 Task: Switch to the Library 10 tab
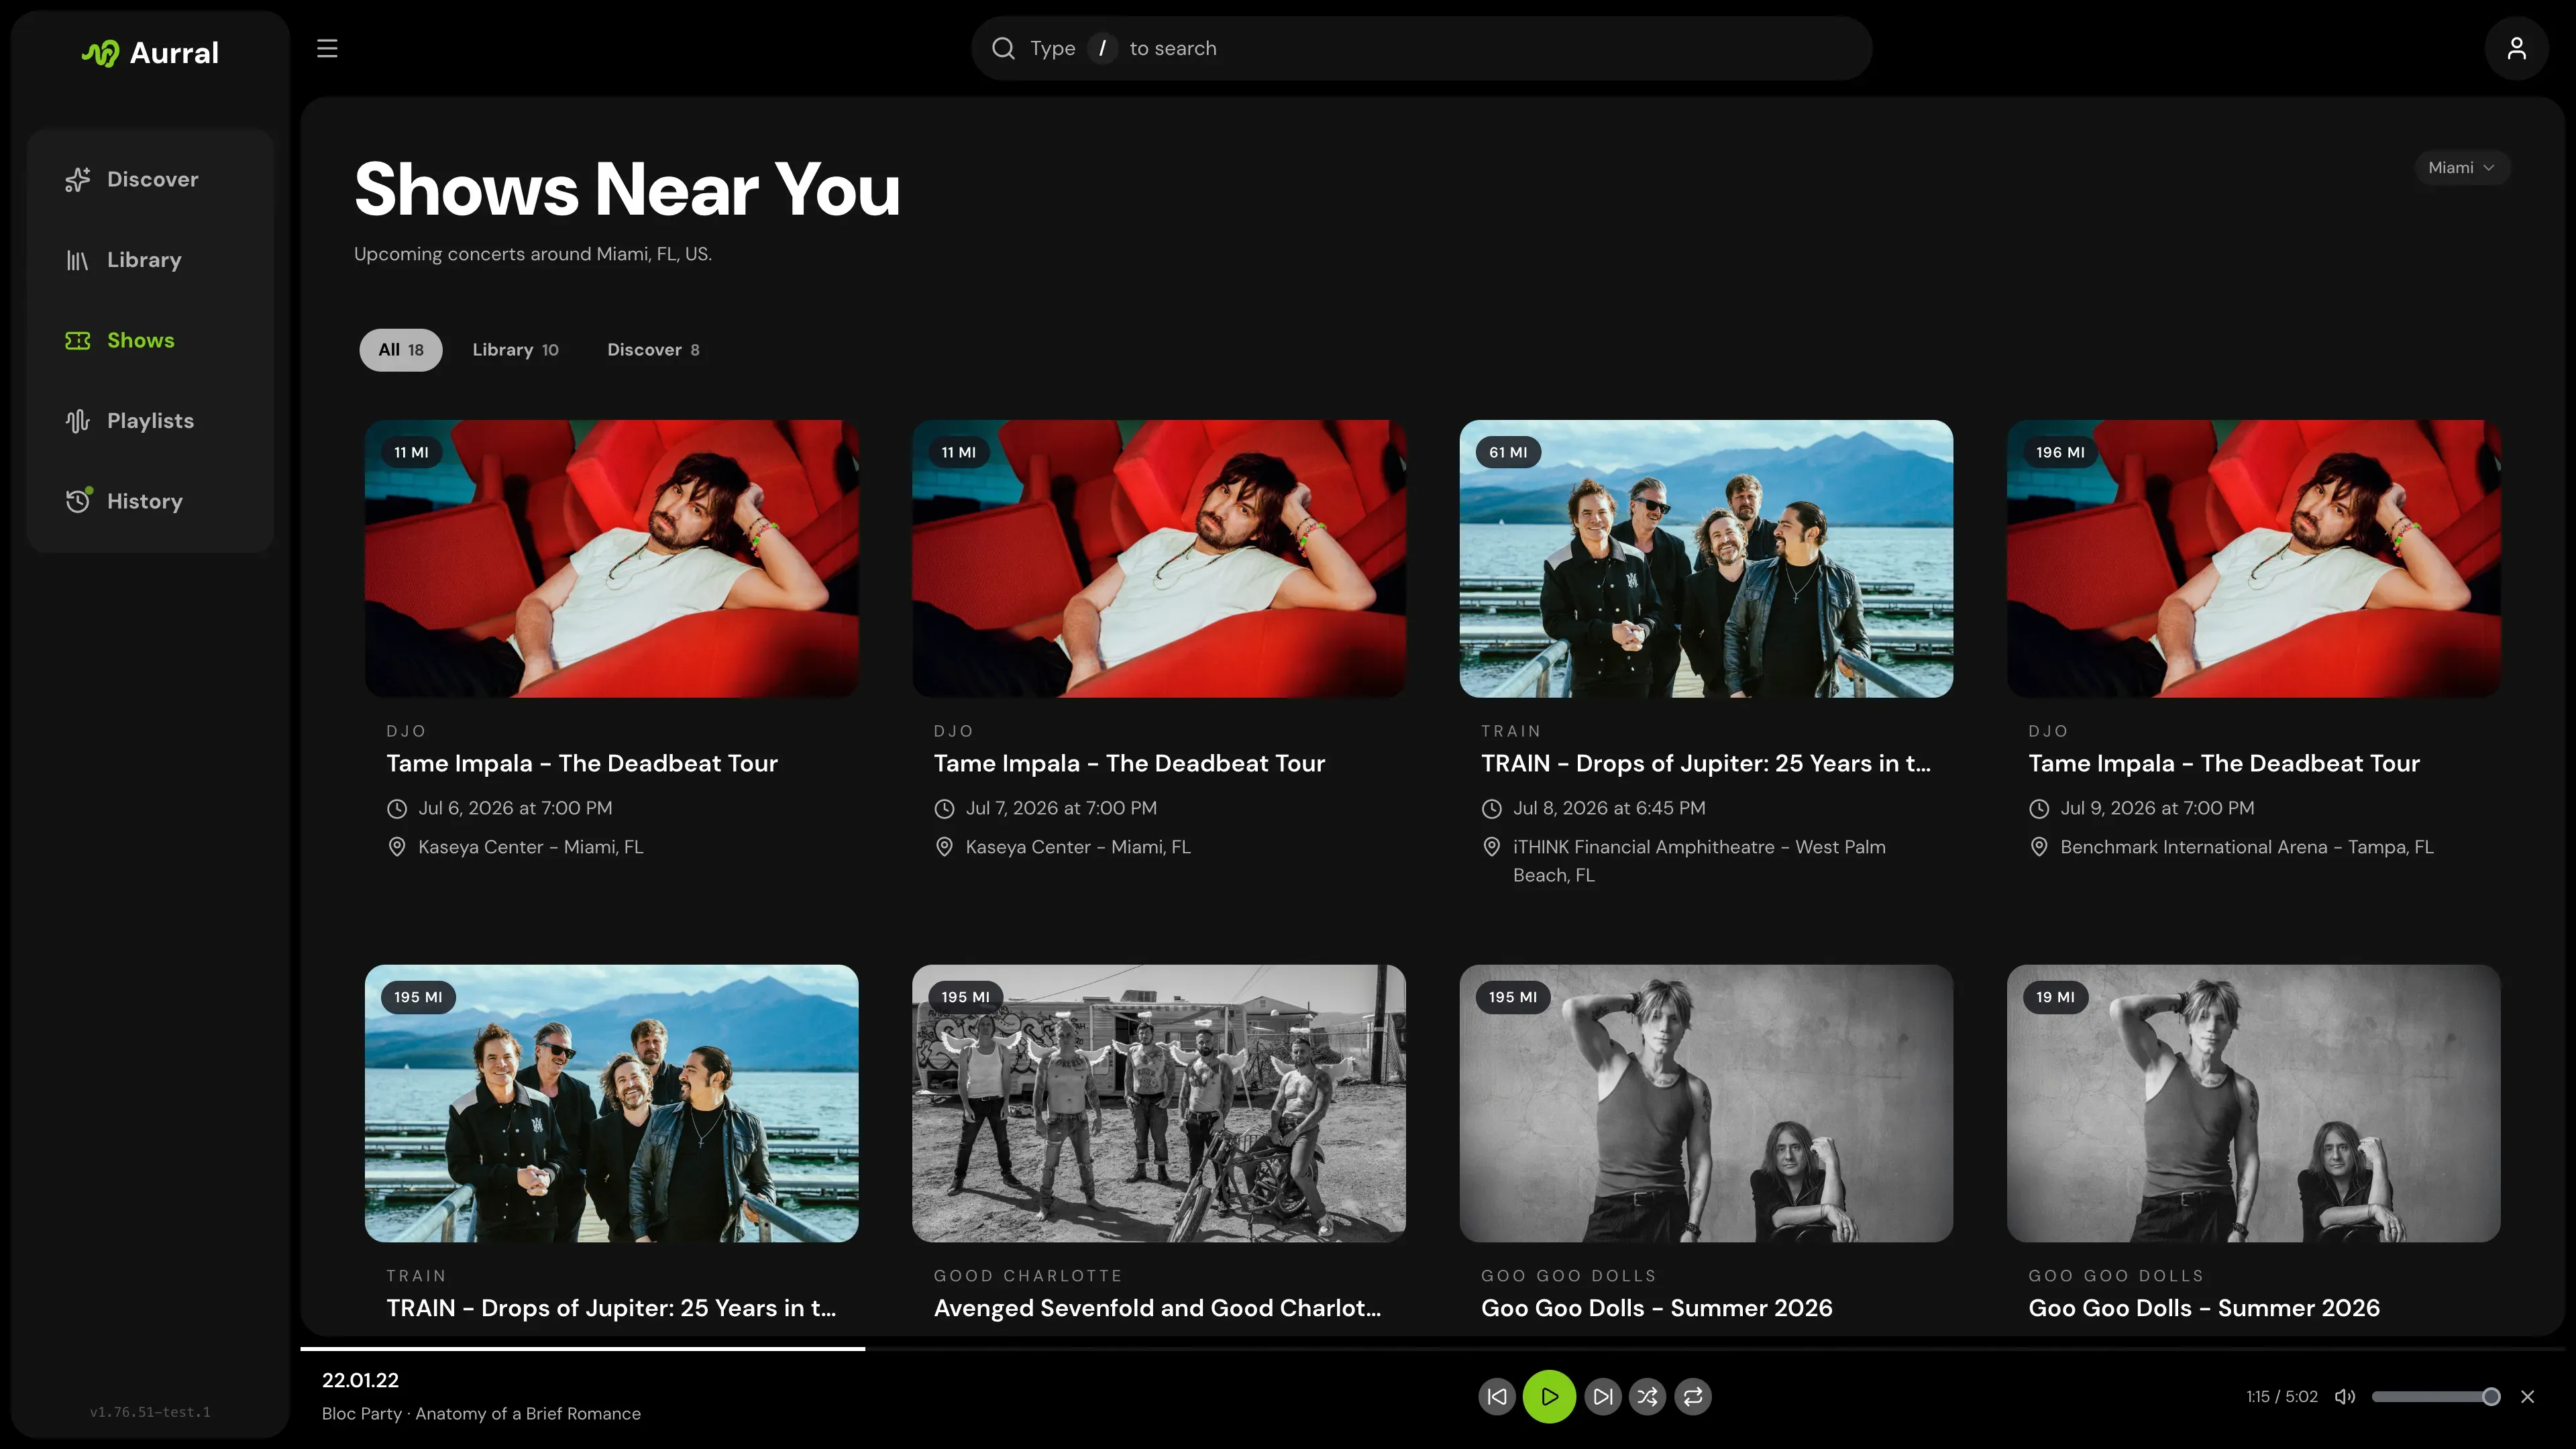click(x=515, y=350)
